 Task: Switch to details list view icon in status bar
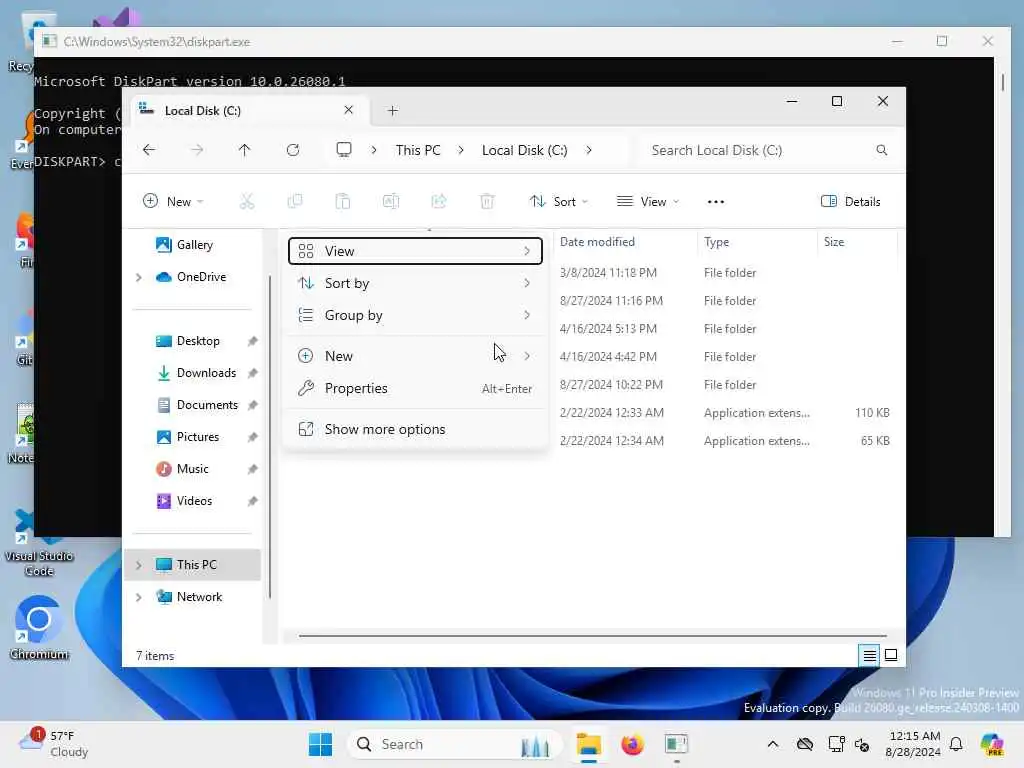[869, 655]
